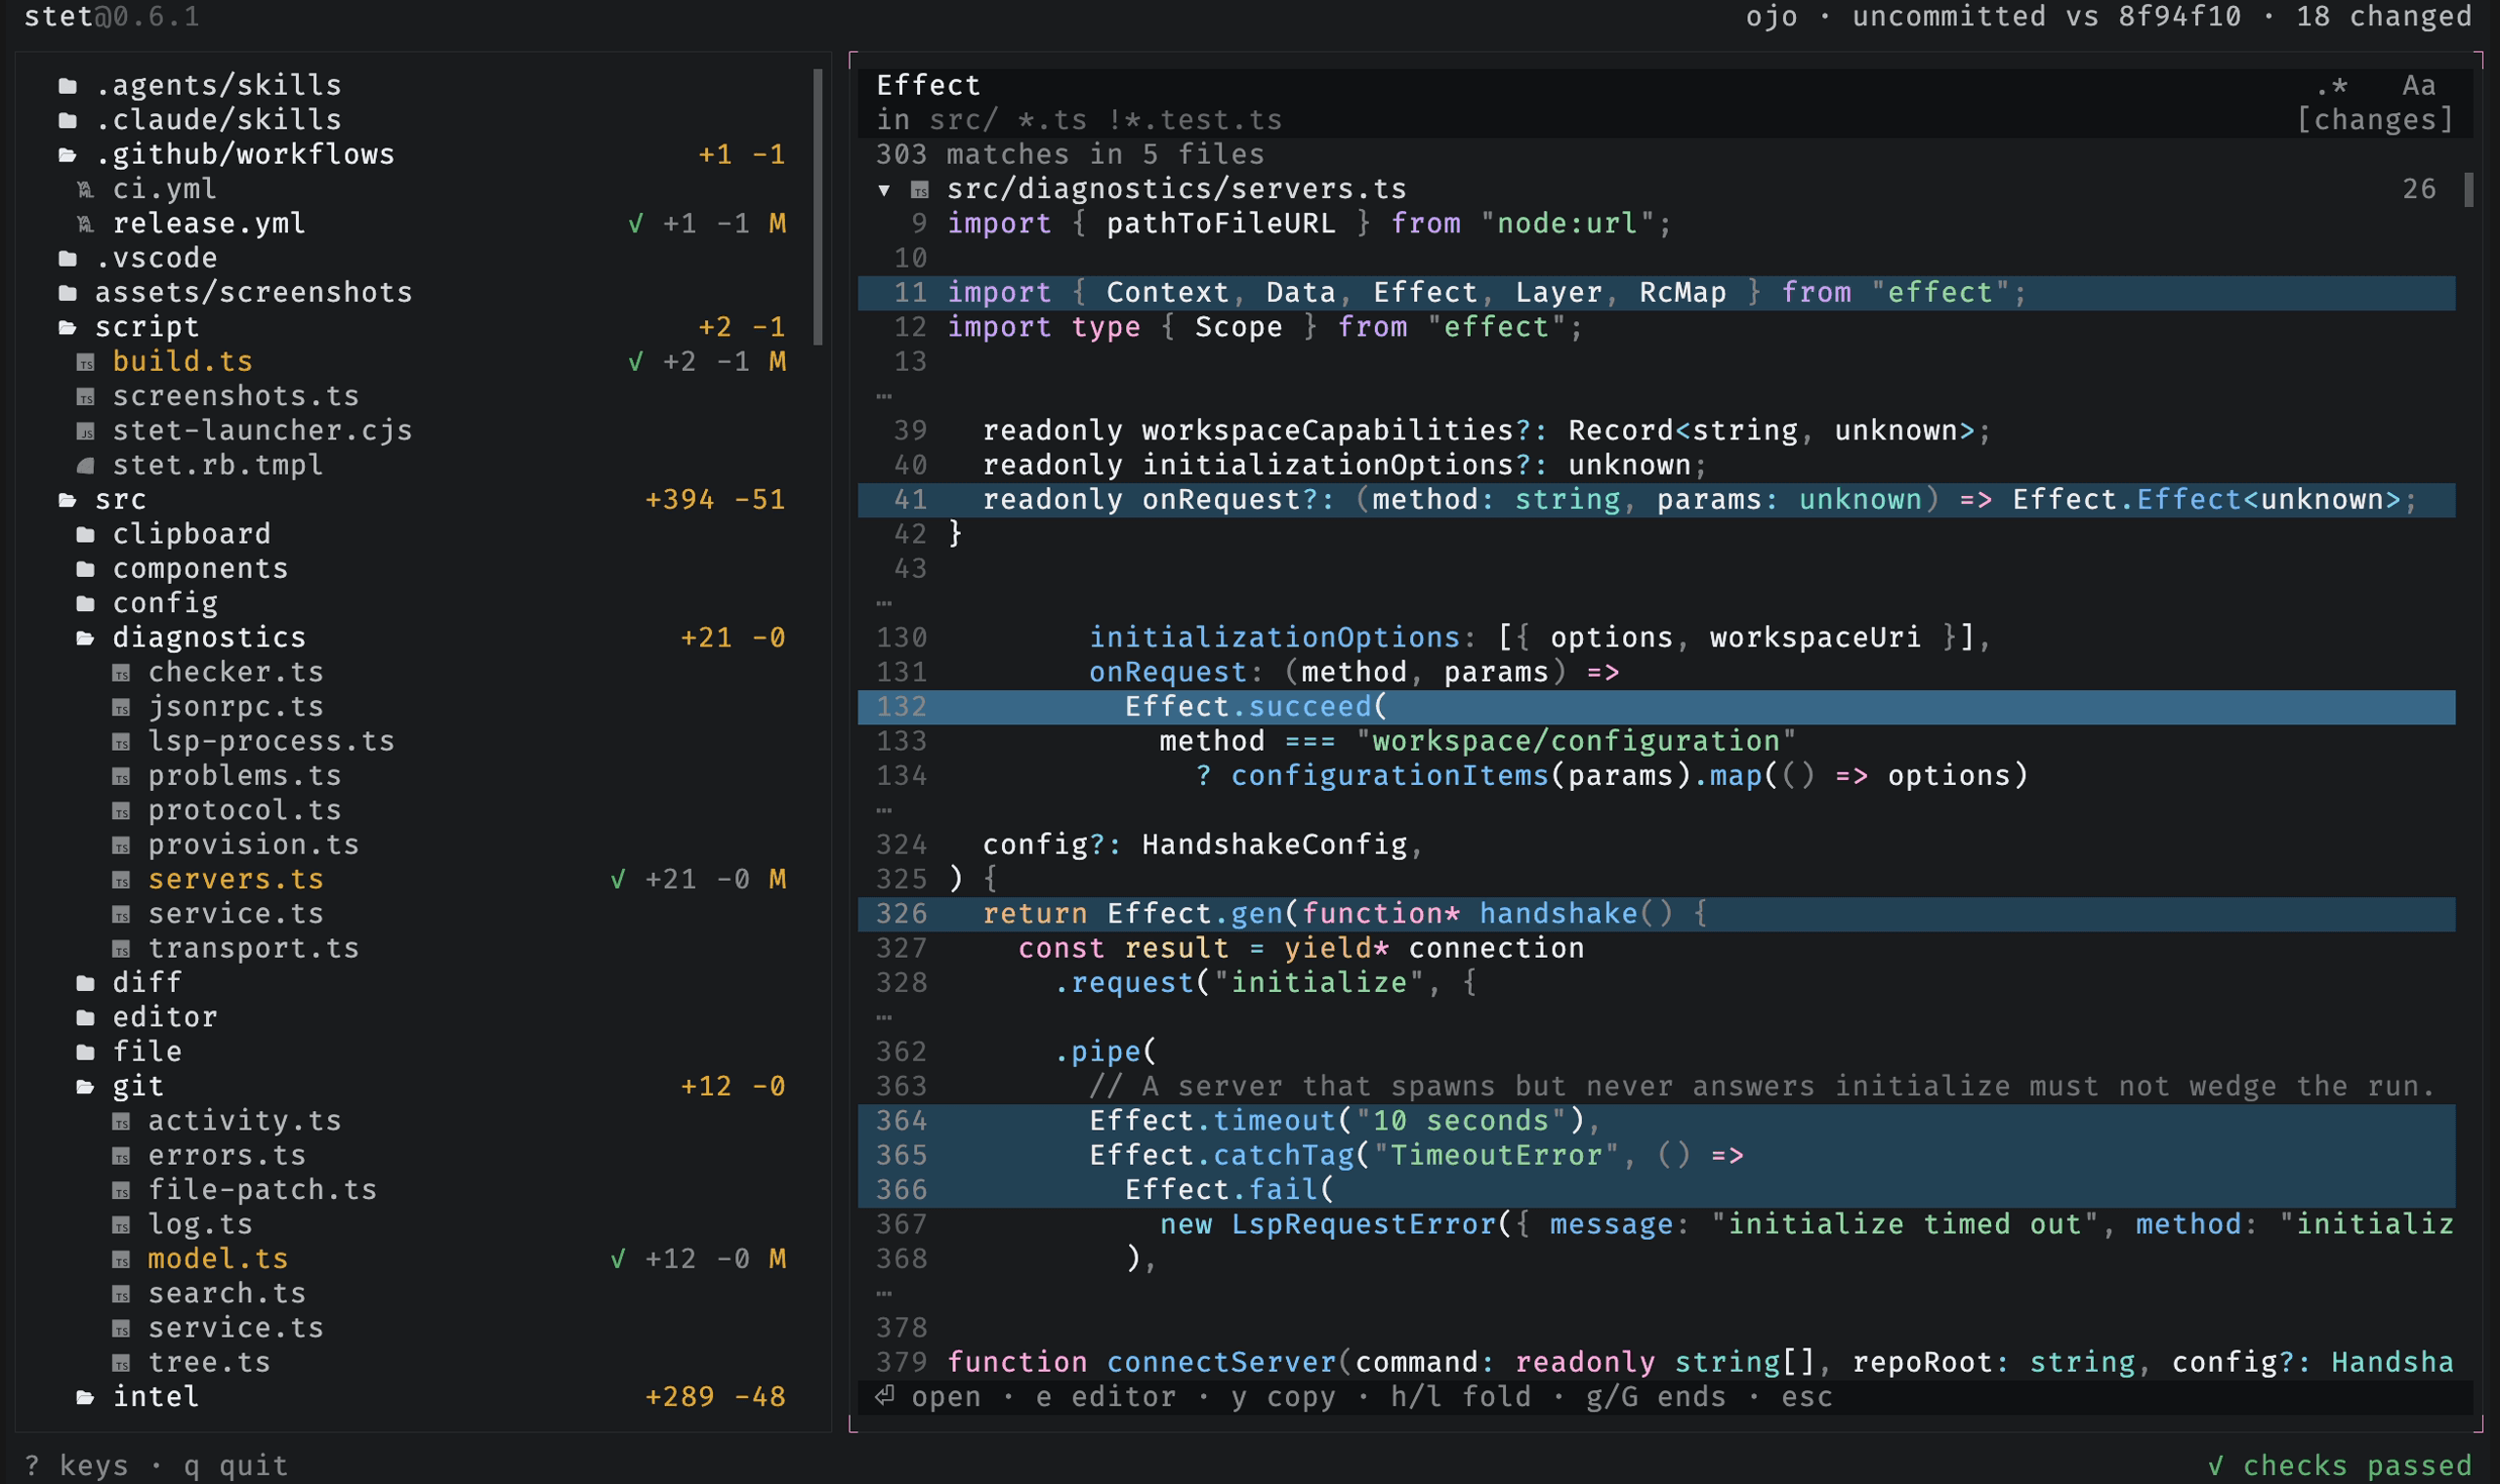The image size is (2500, 1484).
Task: Click the y copy hint
Action: 1283,1397
